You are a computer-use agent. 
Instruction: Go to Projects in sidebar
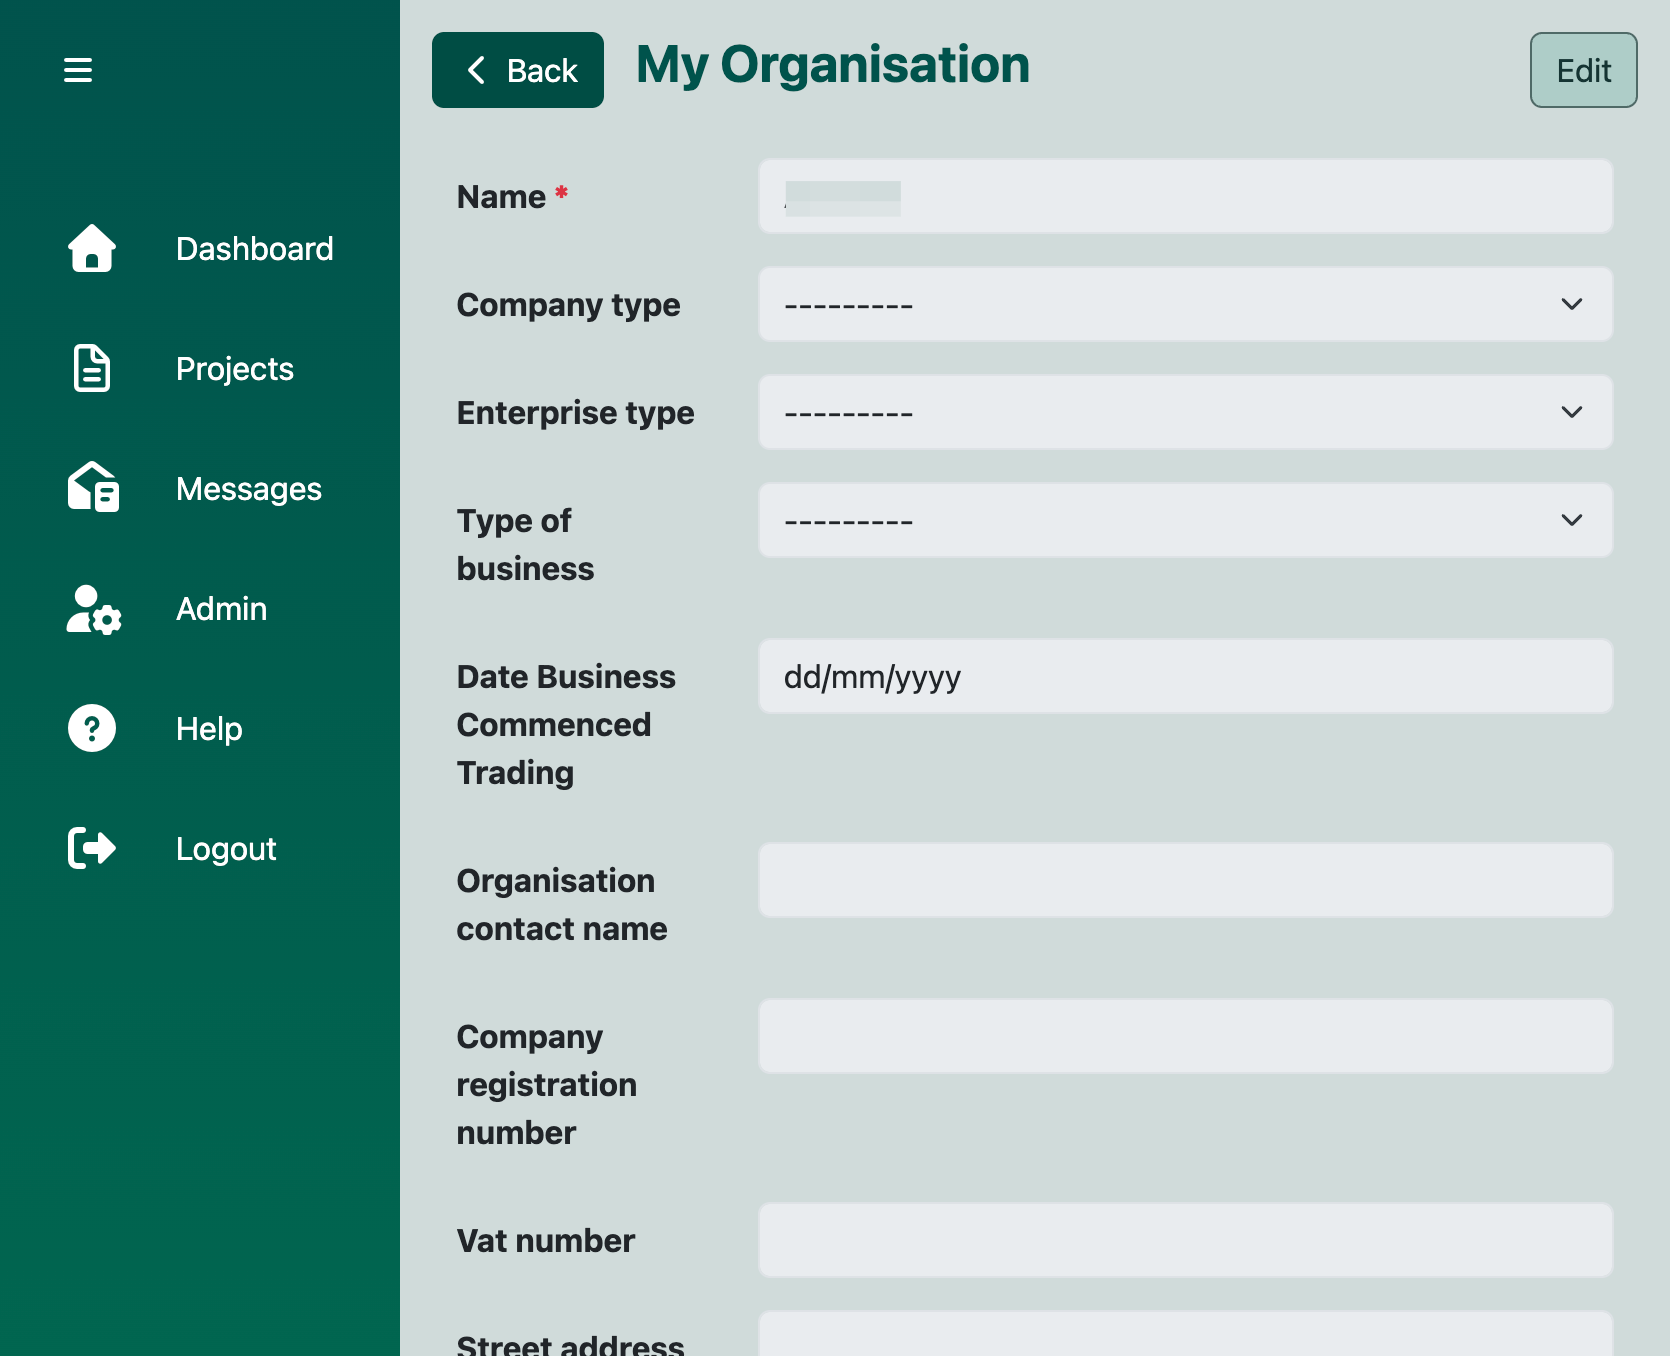(235, 369)
